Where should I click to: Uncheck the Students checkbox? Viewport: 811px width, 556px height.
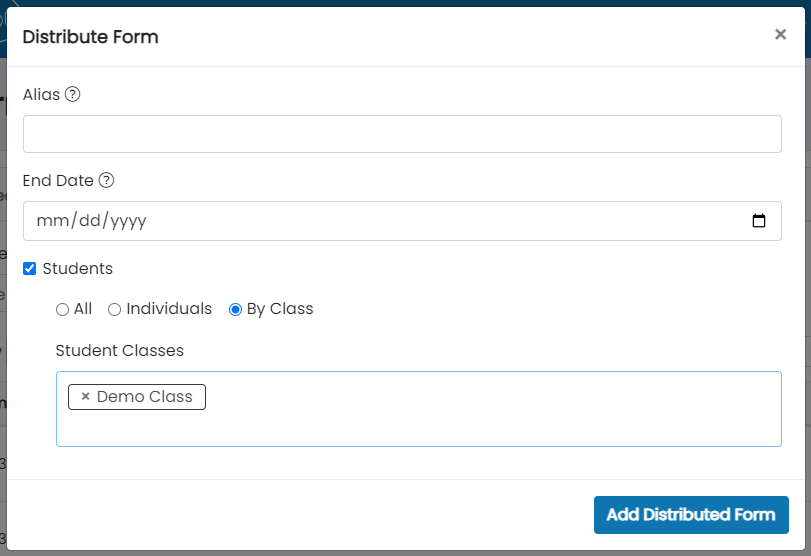coord(29,268)
